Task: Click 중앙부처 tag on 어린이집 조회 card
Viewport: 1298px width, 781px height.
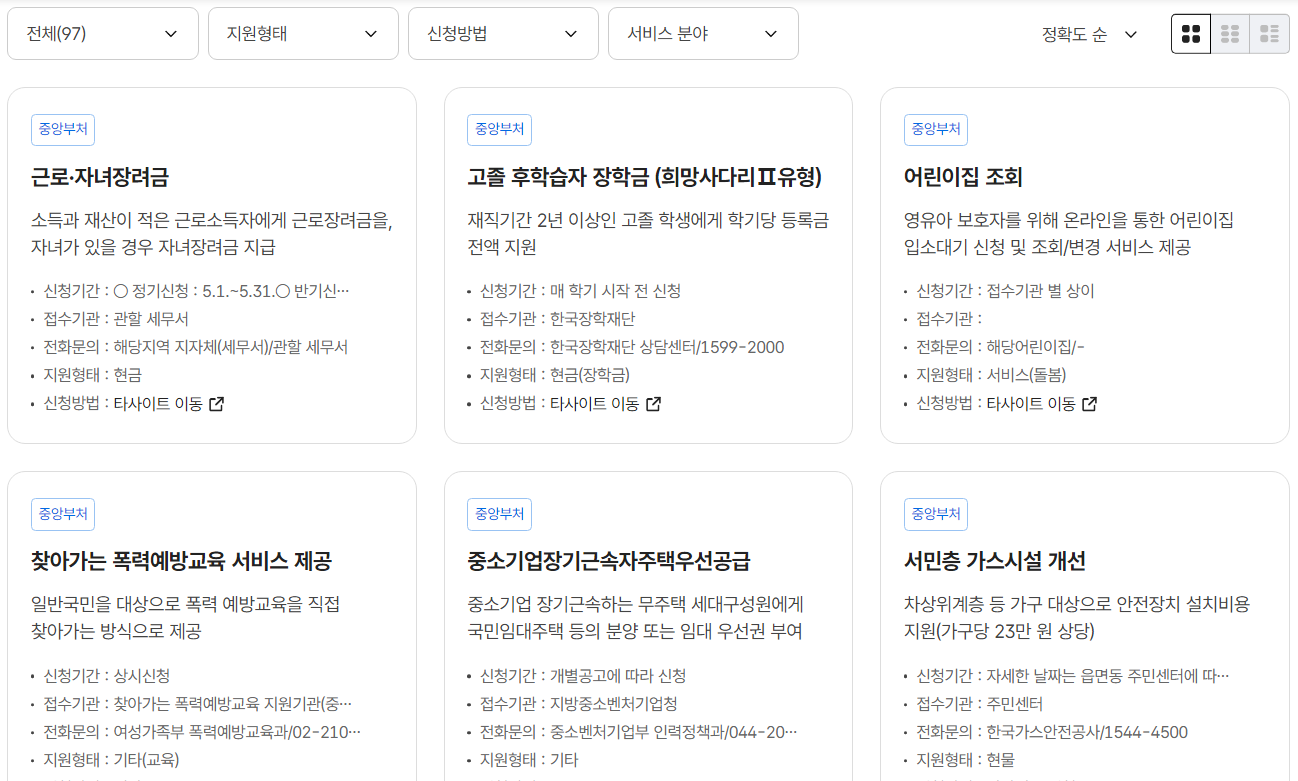Action: click(936, 129)
